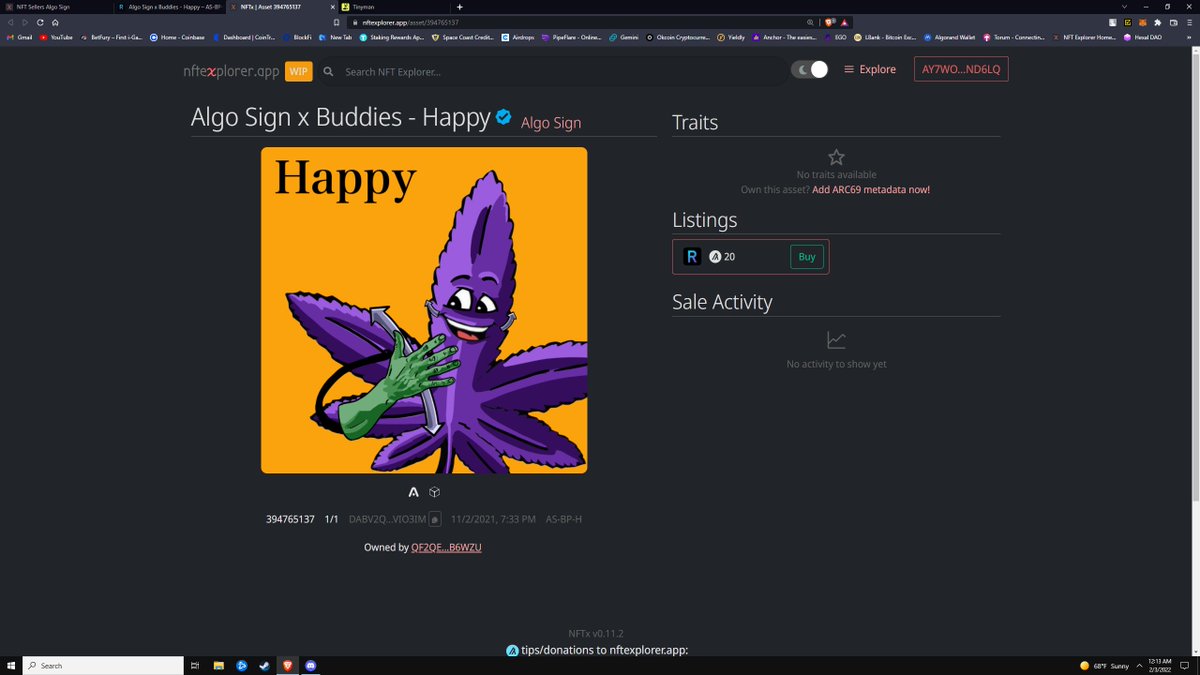This screenshot has width=1200, height=675.
Task: Click the browser home icon
Action: point(55,22)
